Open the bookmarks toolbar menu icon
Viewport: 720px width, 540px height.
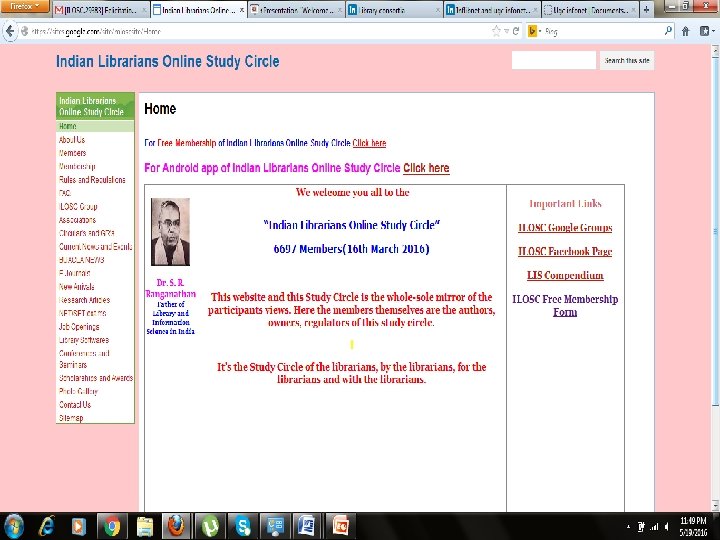tap(706, 31)
